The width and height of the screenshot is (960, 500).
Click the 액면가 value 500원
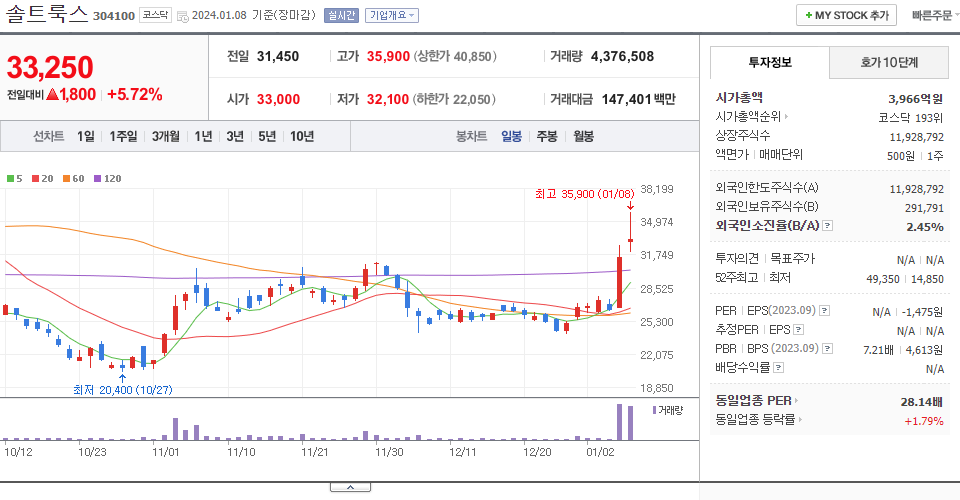[901, 156]
